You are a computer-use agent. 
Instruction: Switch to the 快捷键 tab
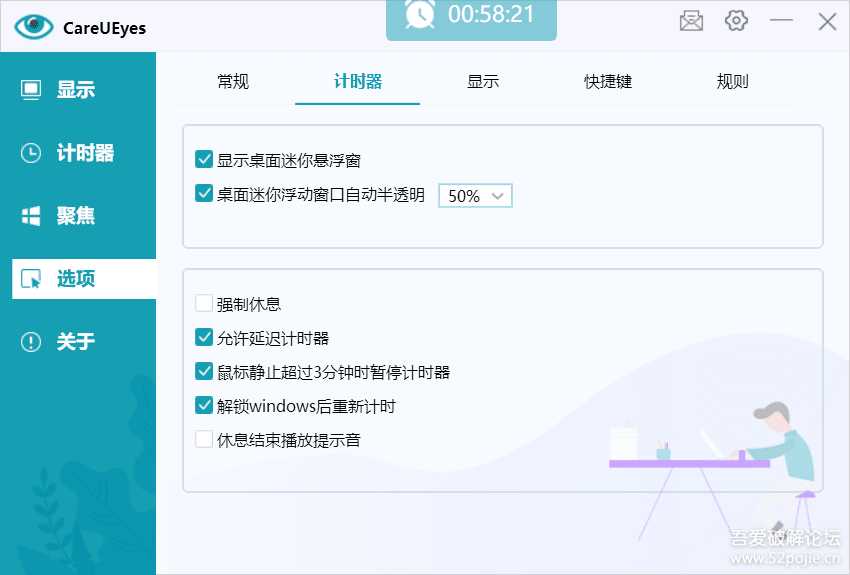click(x=608, y=82)
